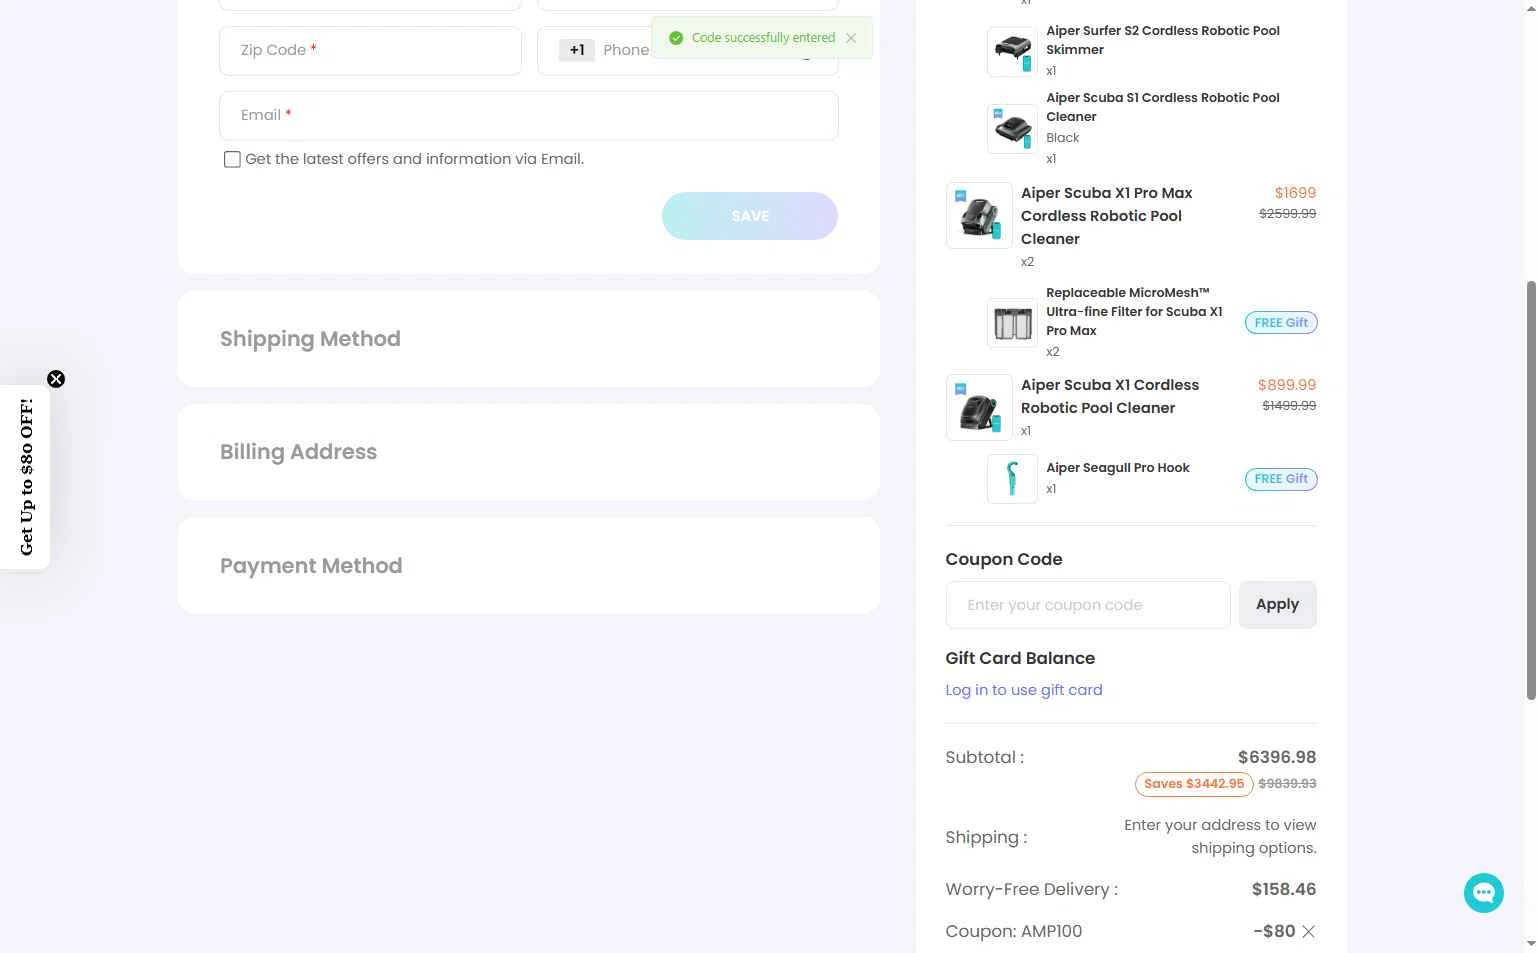Open the +1 country code selector

click(x=577, y=50)
